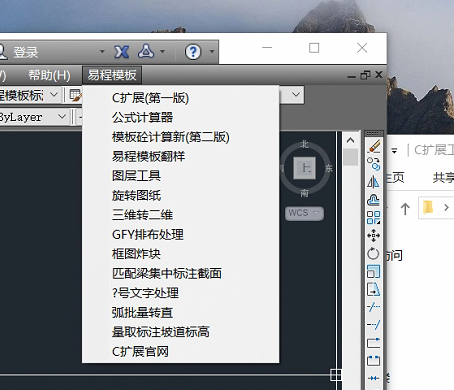Grab the Modify toolbar grip handle
This screenshot has height=390, width=454.
tap(374, 134)
